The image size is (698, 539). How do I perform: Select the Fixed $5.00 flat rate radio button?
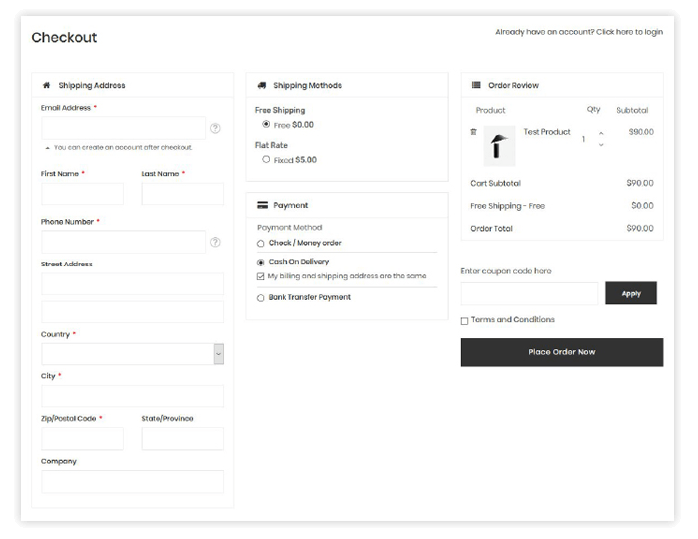tap(266, 159)
